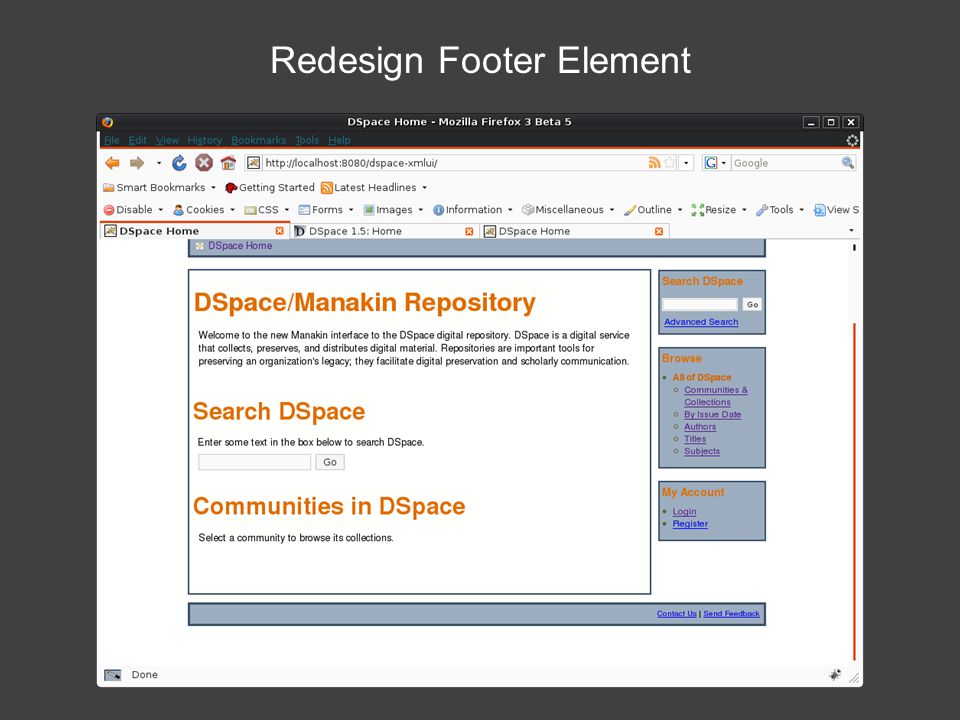Browse the Subjects link
960x720 pixels.
702,451
